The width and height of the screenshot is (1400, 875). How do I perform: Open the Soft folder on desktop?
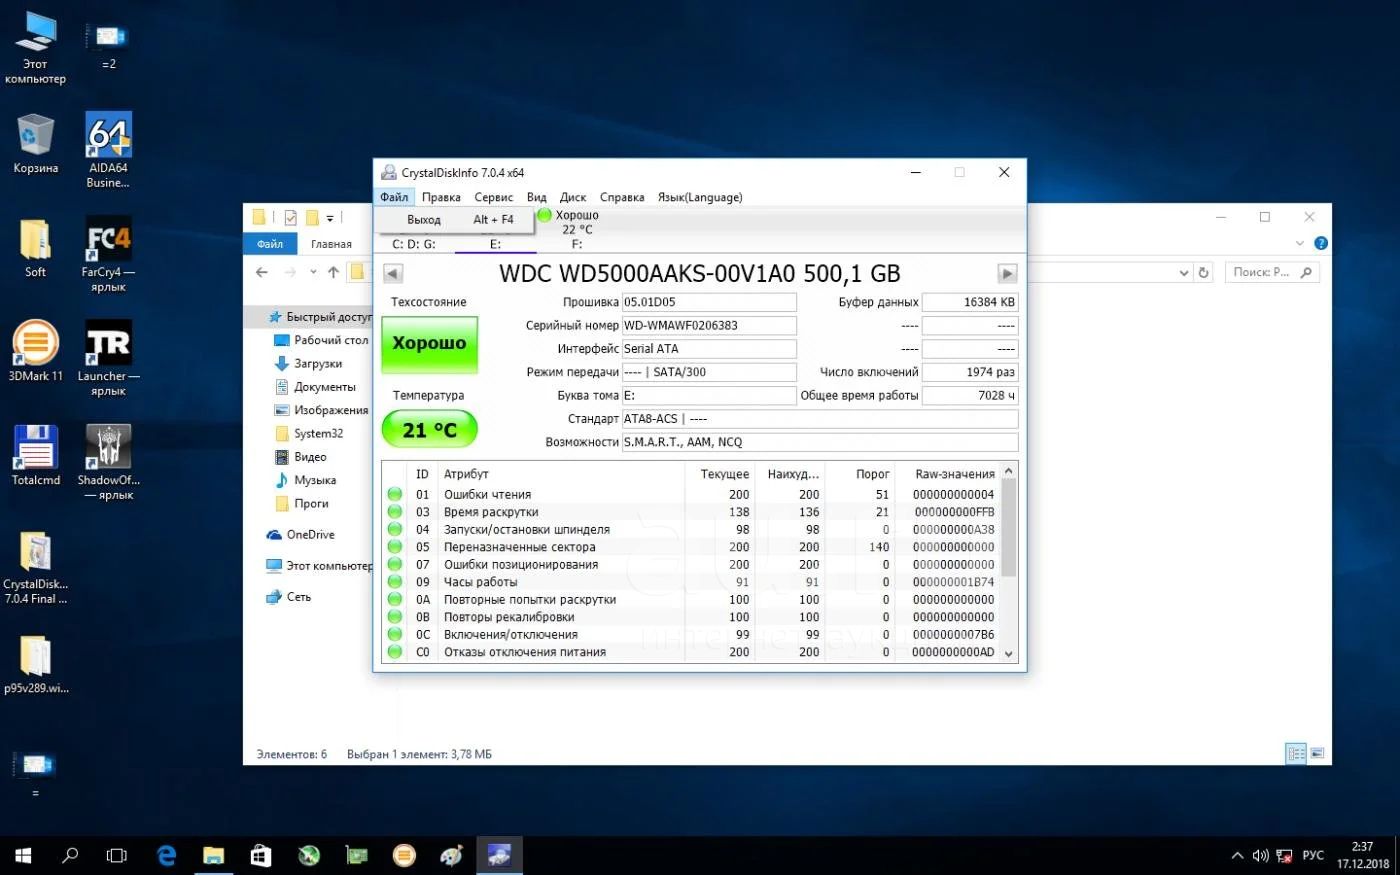coord(35,248)
